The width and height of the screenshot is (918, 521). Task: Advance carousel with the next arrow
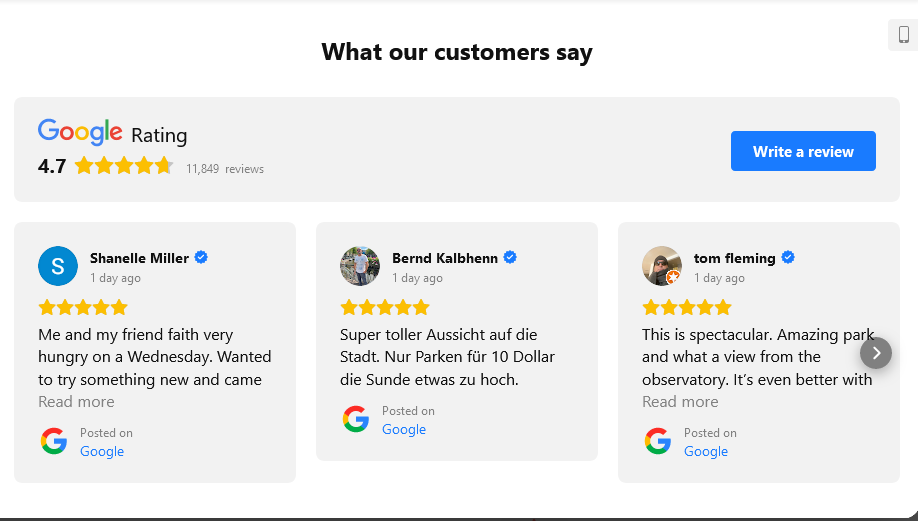coord(876,353)
